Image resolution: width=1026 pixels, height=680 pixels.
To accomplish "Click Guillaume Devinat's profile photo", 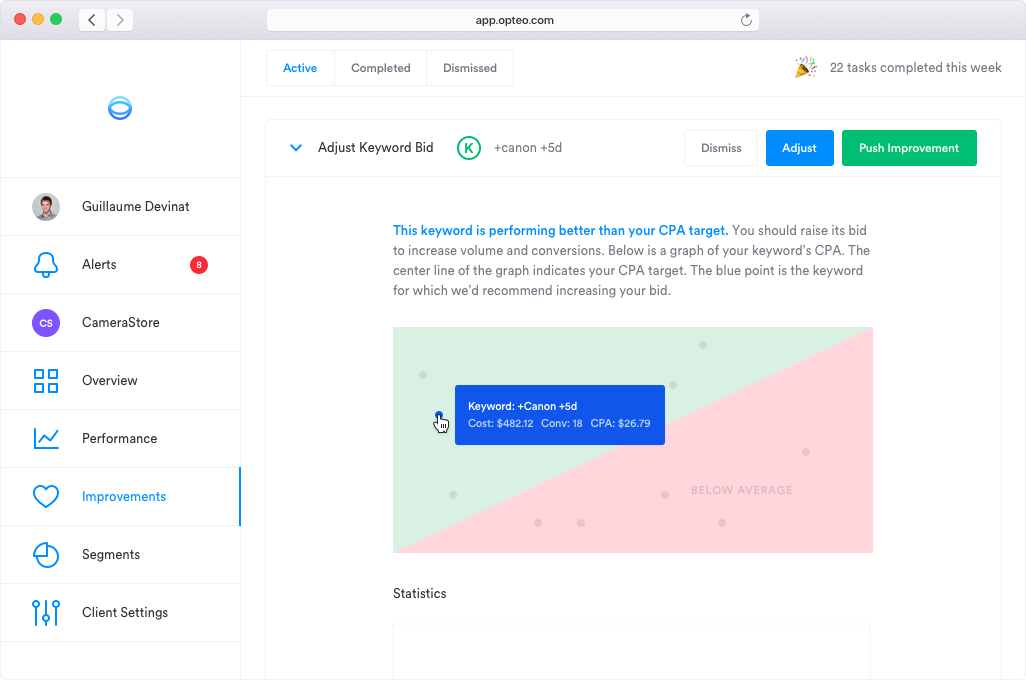I will coord(46,207).
